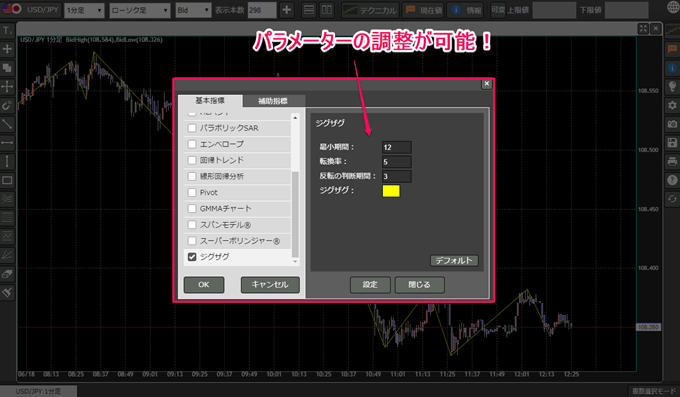
Task: Click the OK button
Action: tap(204, 285)
